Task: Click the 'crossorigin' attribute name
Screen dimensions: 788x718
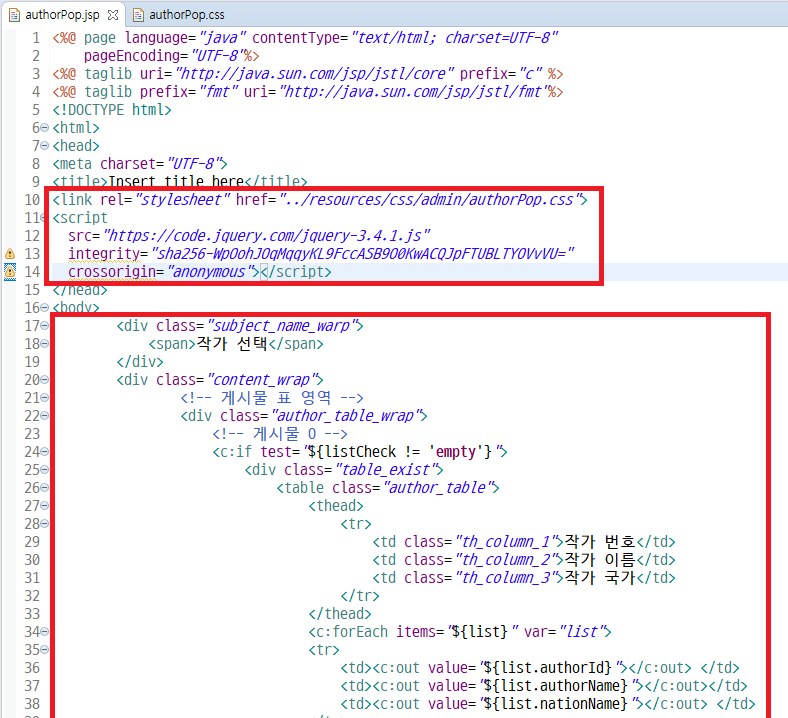Action: 112,272
